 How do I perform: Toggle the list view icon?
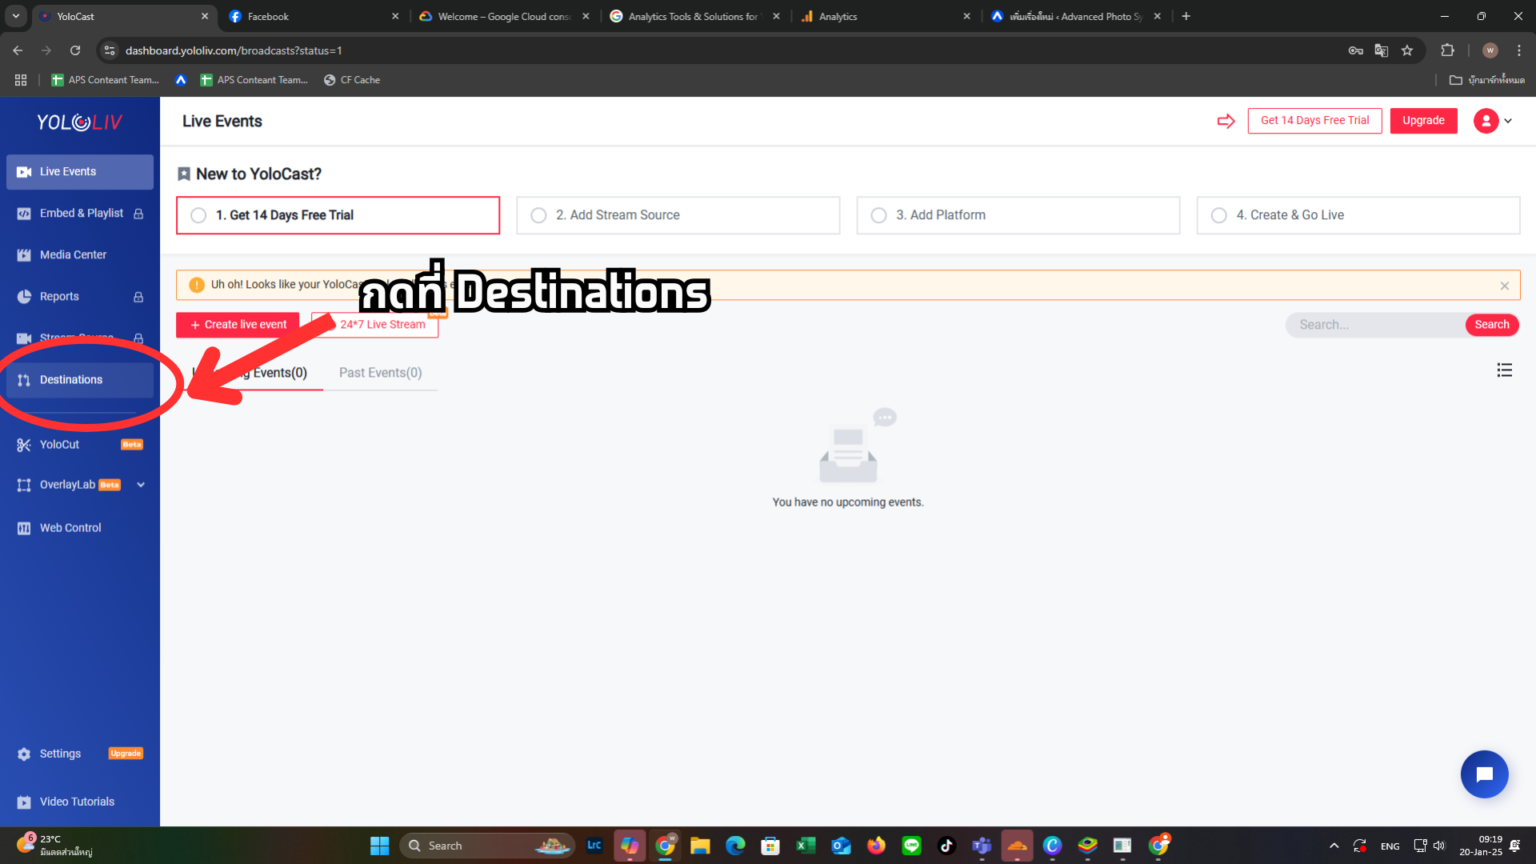[x=1504, y=371]
